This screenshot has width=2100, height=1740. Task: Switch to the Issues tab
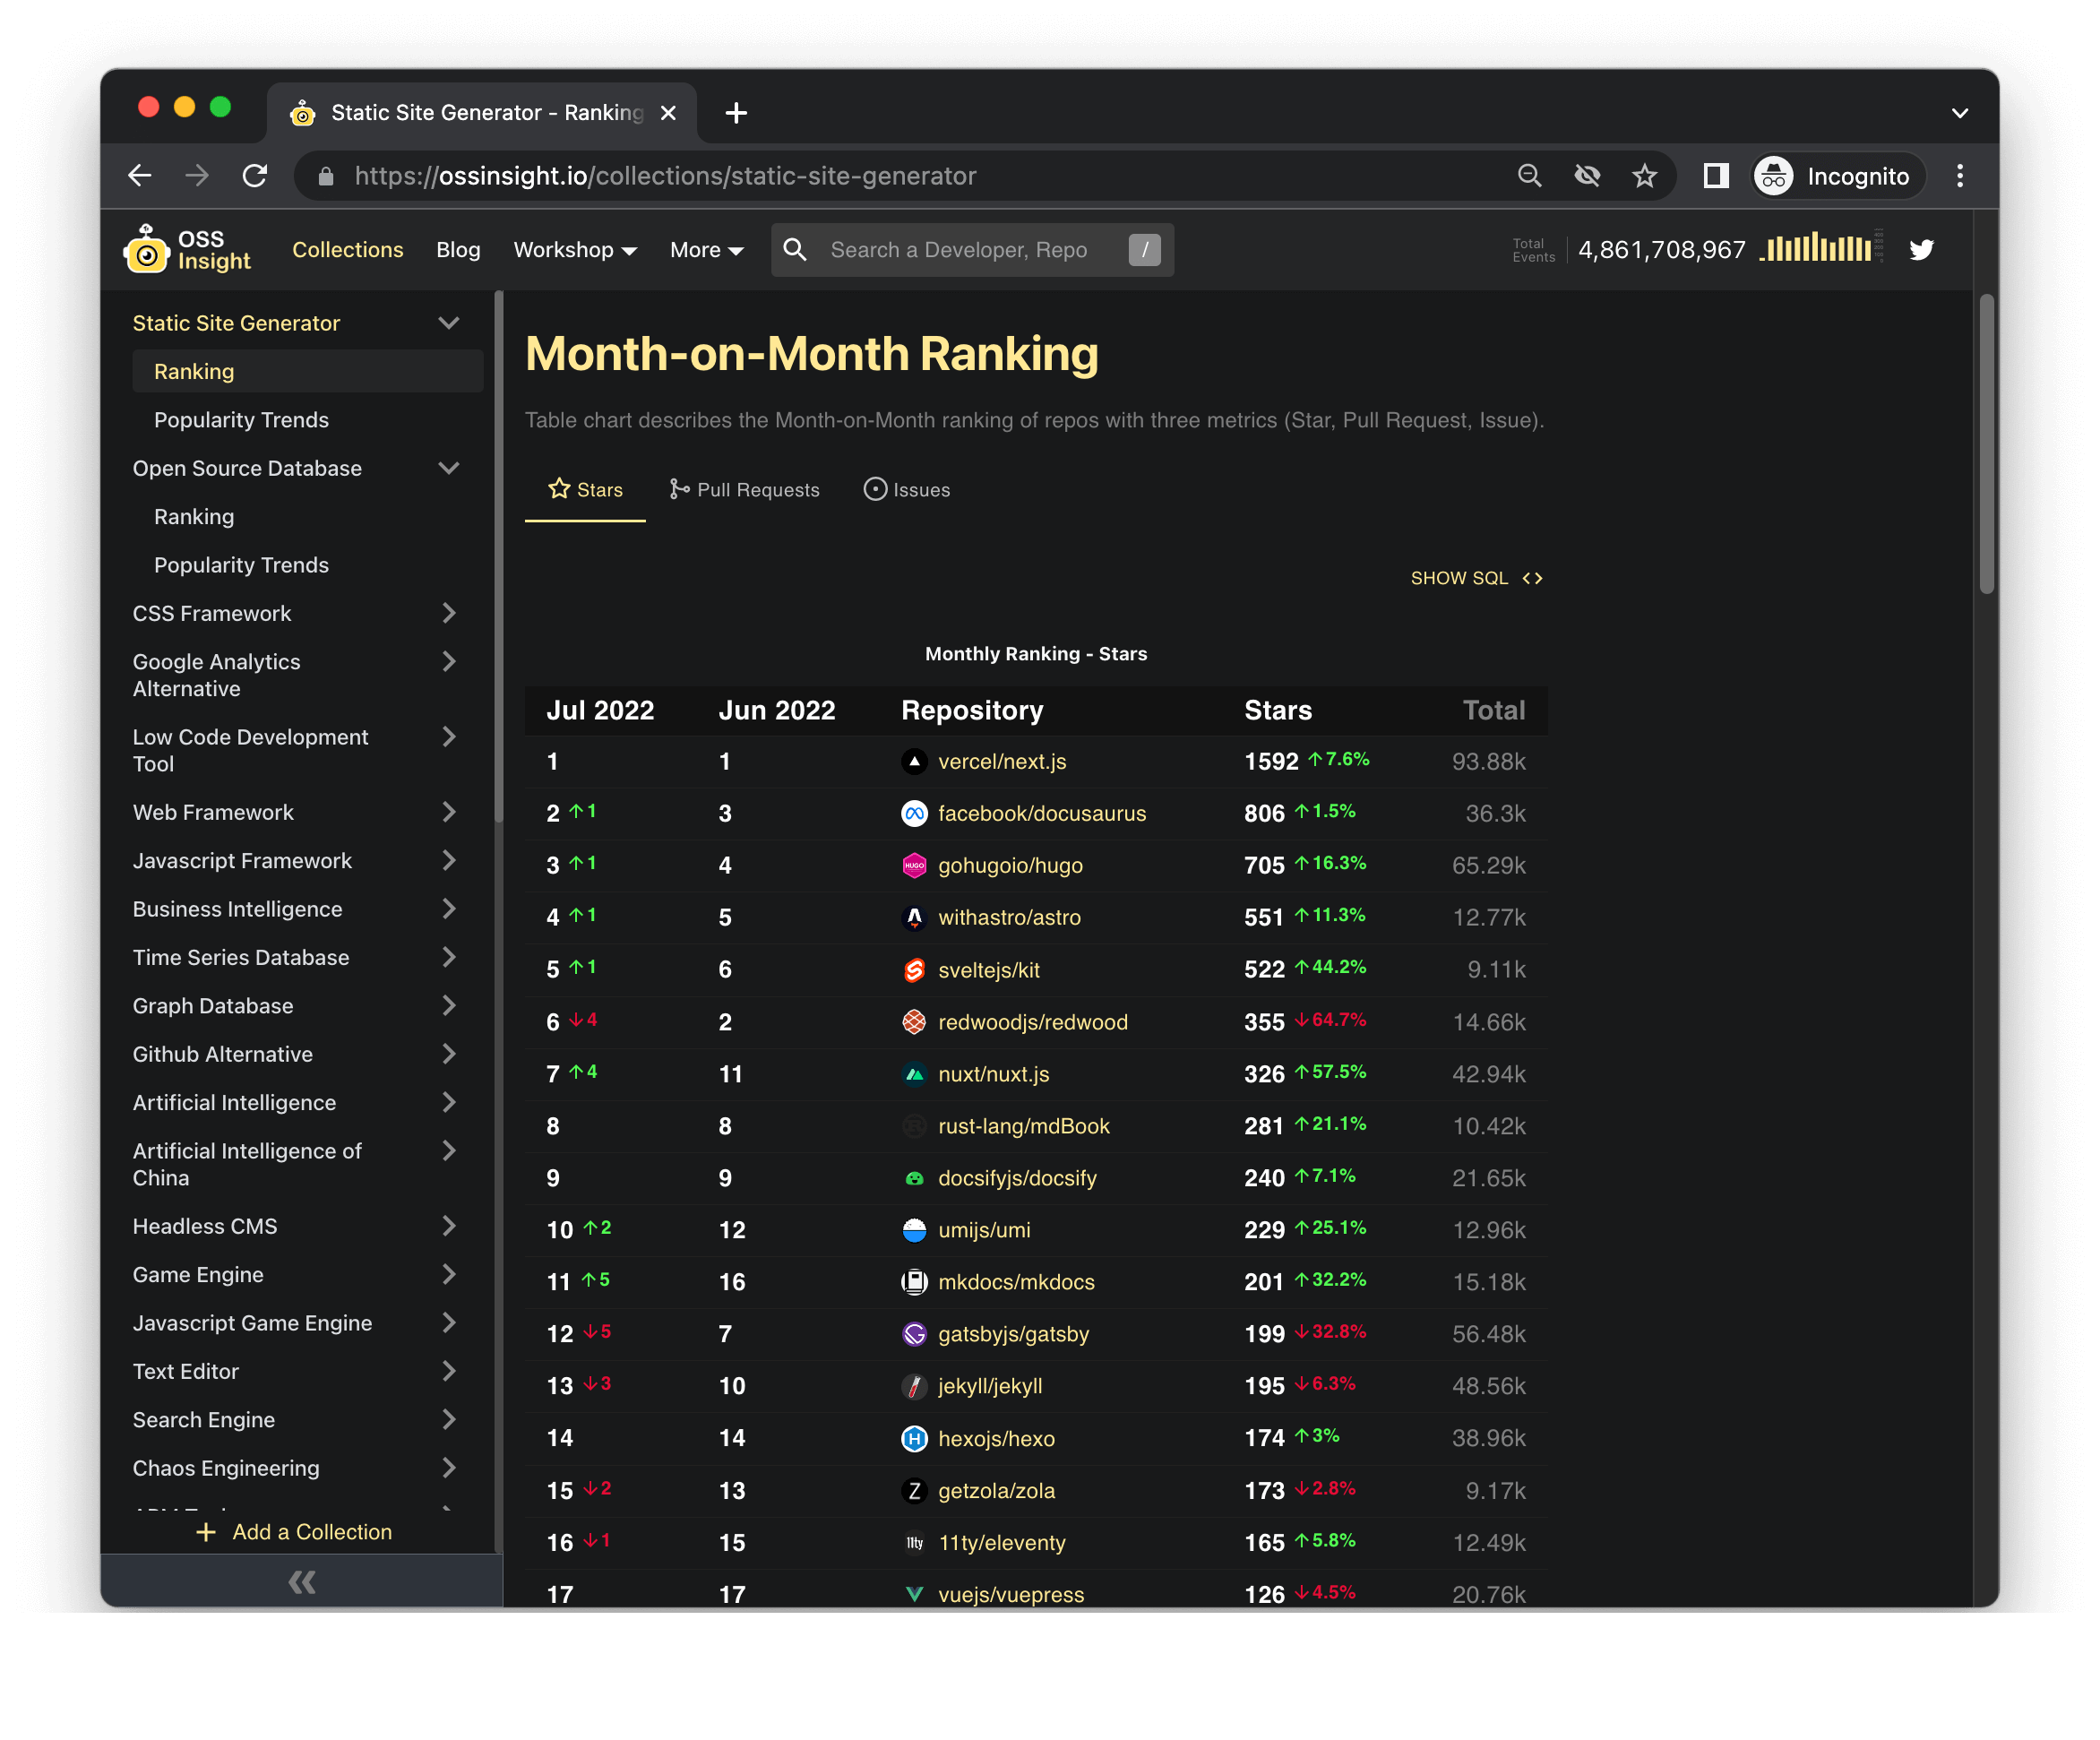coord(907,490)
